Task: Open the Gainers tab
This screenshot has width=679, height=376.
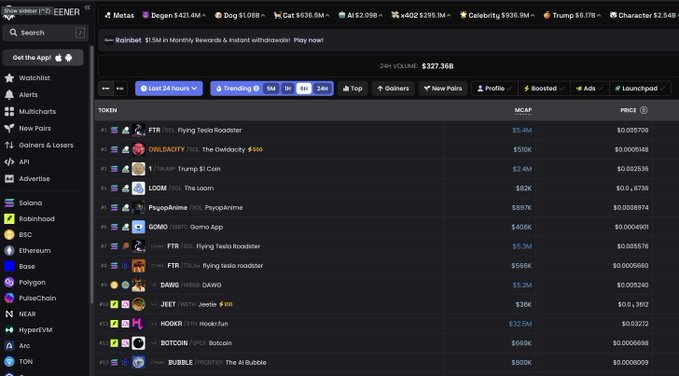Action: point(393,88)
